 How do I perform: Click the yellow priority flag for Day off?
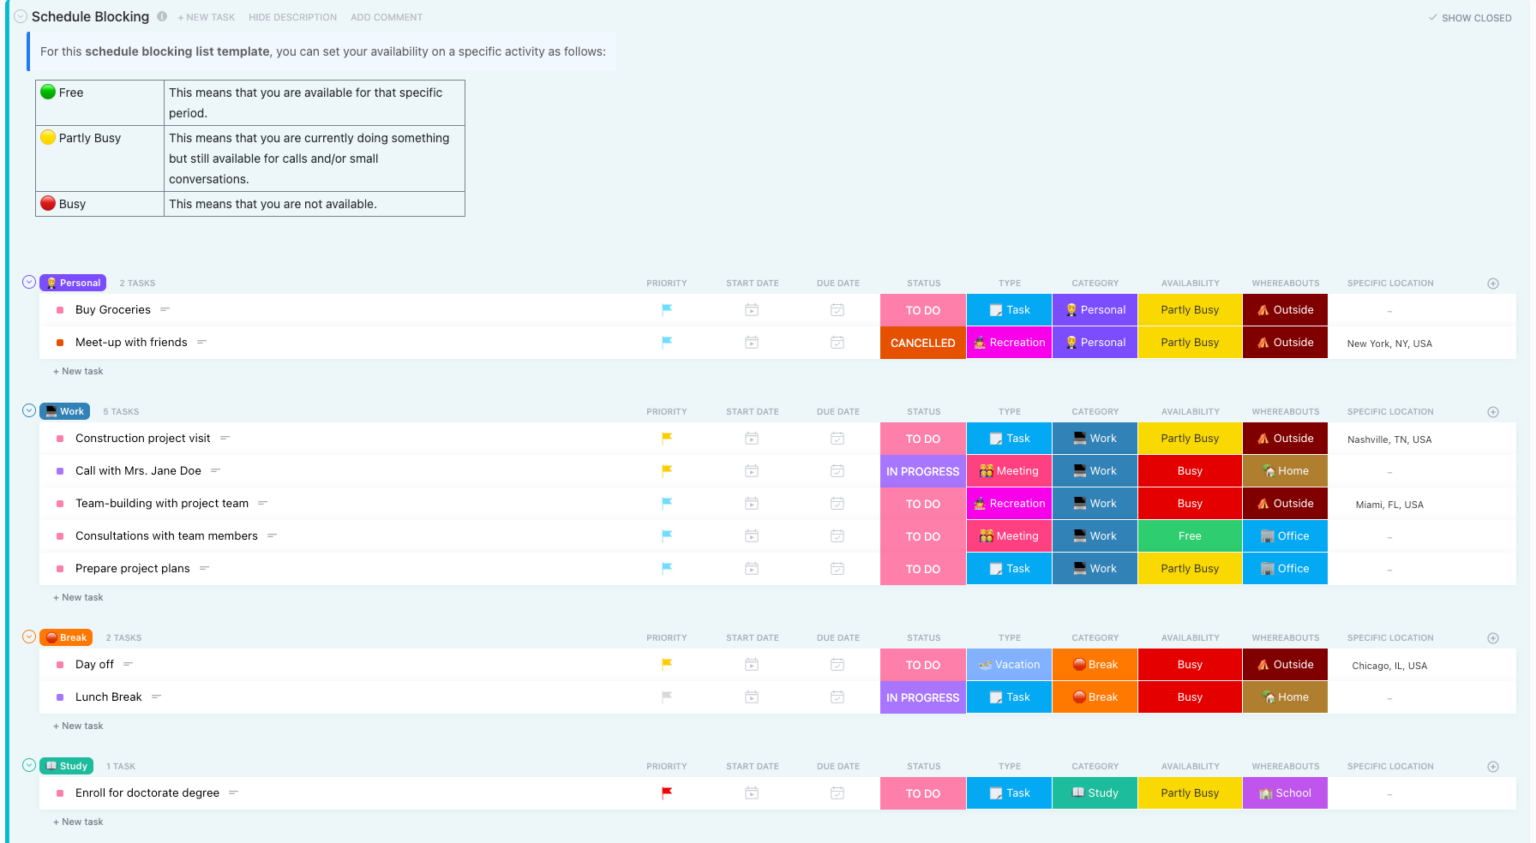click(666, 664)
